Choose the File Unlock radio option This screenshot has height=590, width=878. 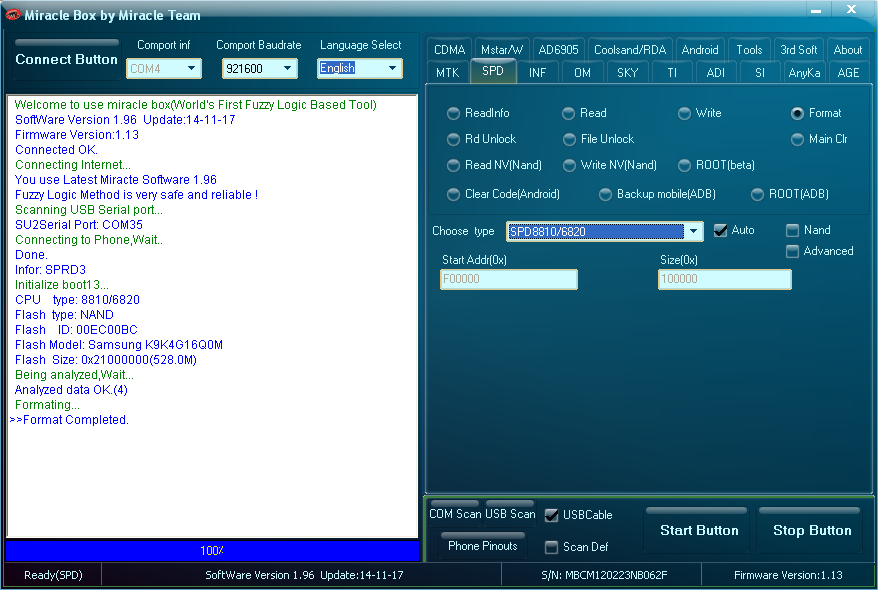tap(599, 139)
